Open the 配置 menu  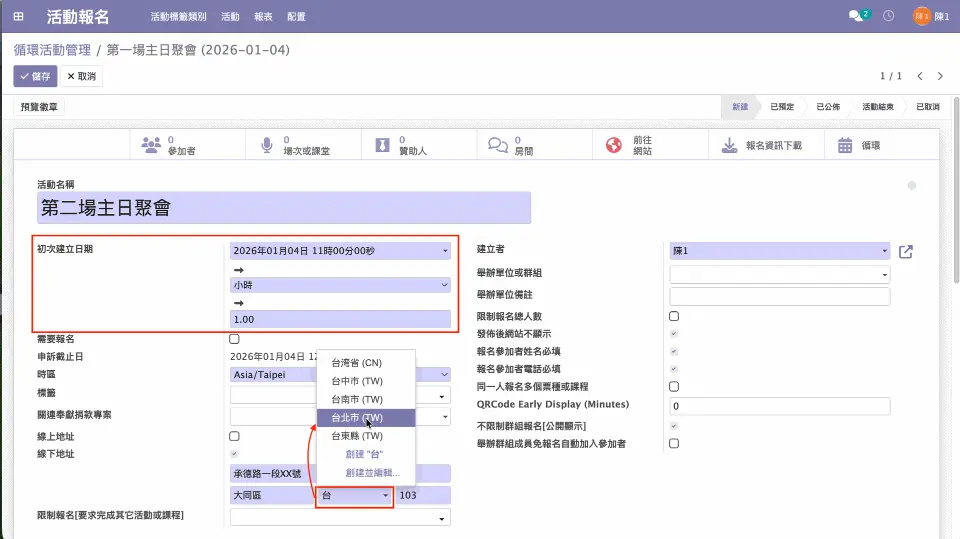click(x=296, y=17)
